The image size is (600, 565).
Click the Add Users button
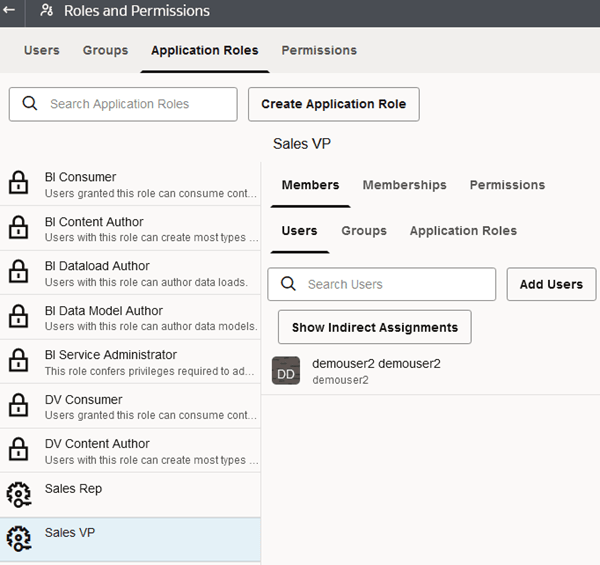[551, 284]
